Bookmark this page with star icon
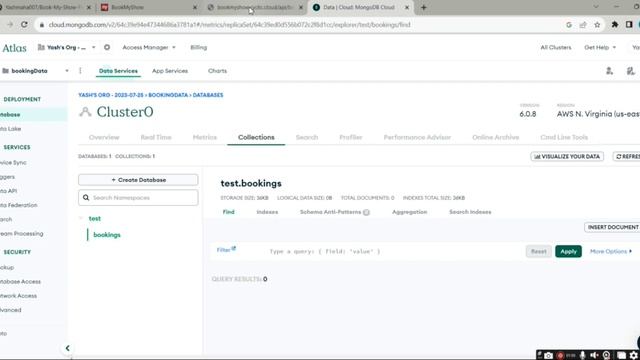Image resolution: width=640 pixels, height=360 pixels. coord(597,25)
